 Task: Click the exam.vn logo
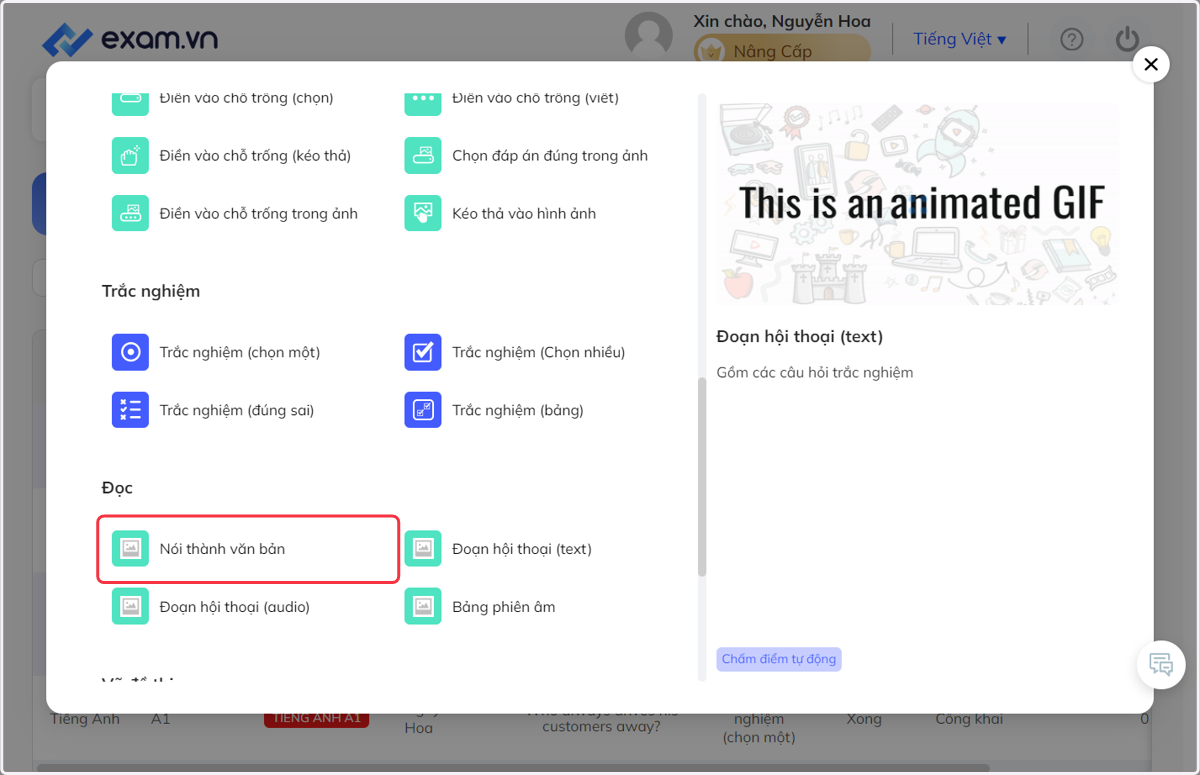130,39
